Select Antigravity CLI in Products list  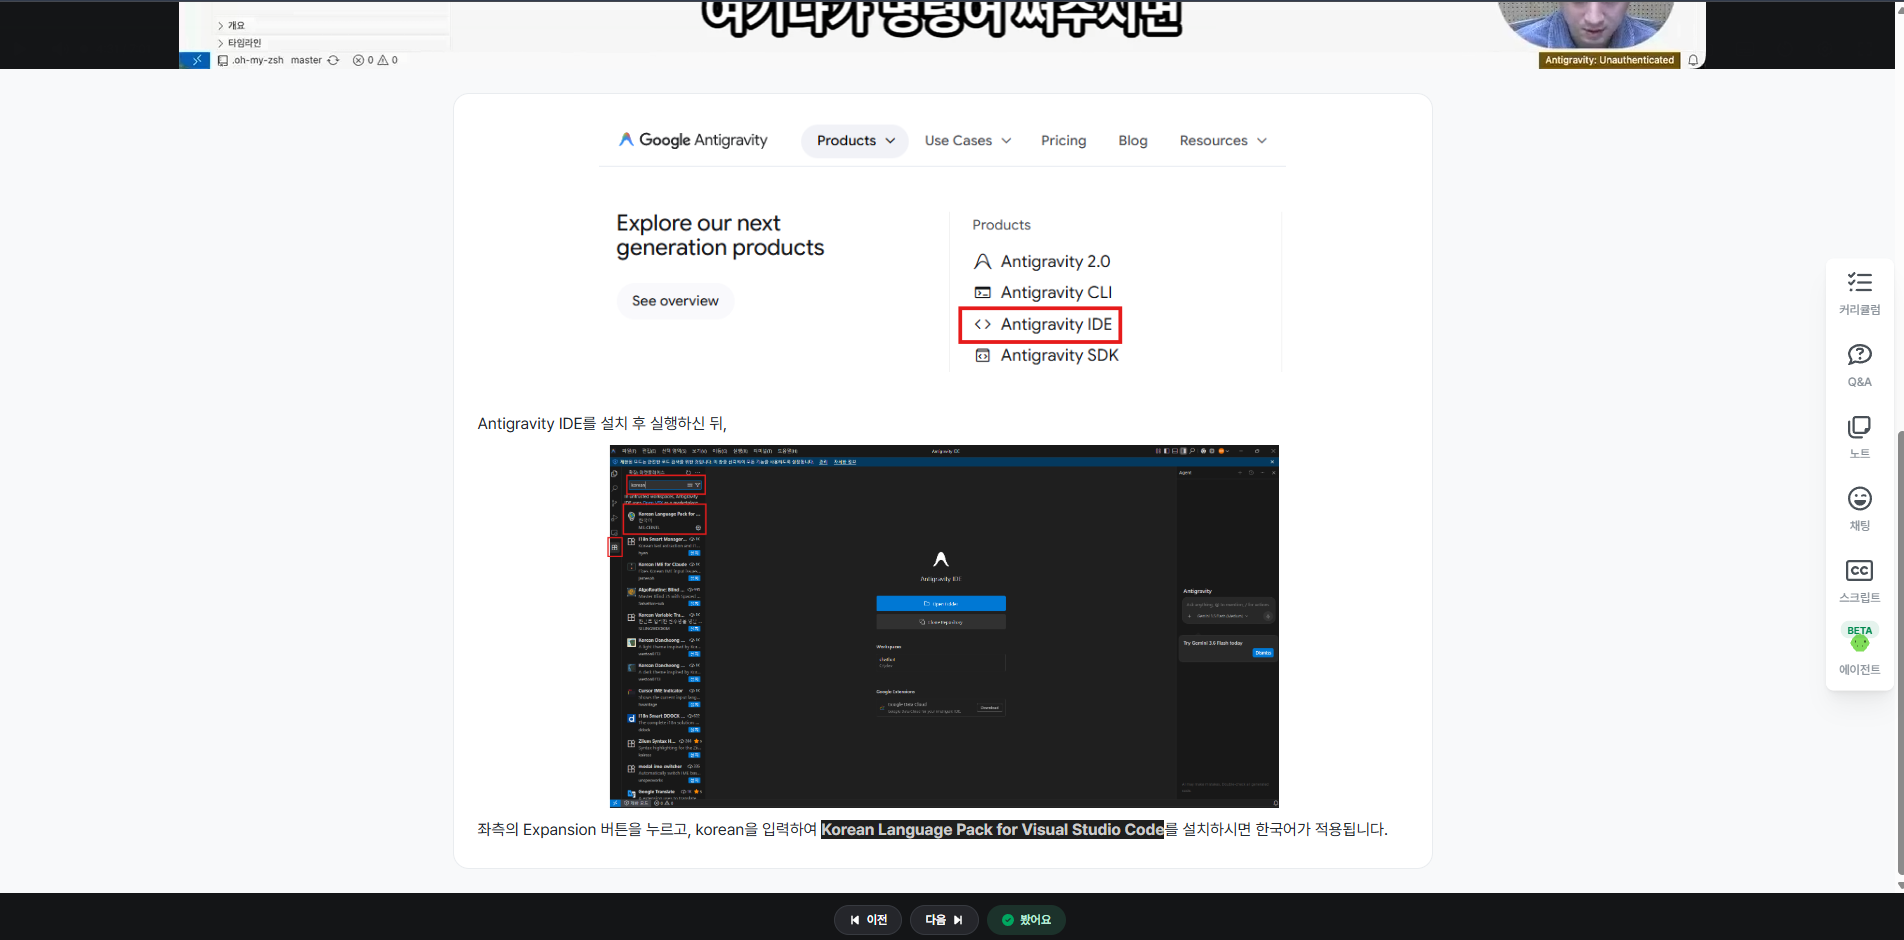click(x=1043, y=292)
